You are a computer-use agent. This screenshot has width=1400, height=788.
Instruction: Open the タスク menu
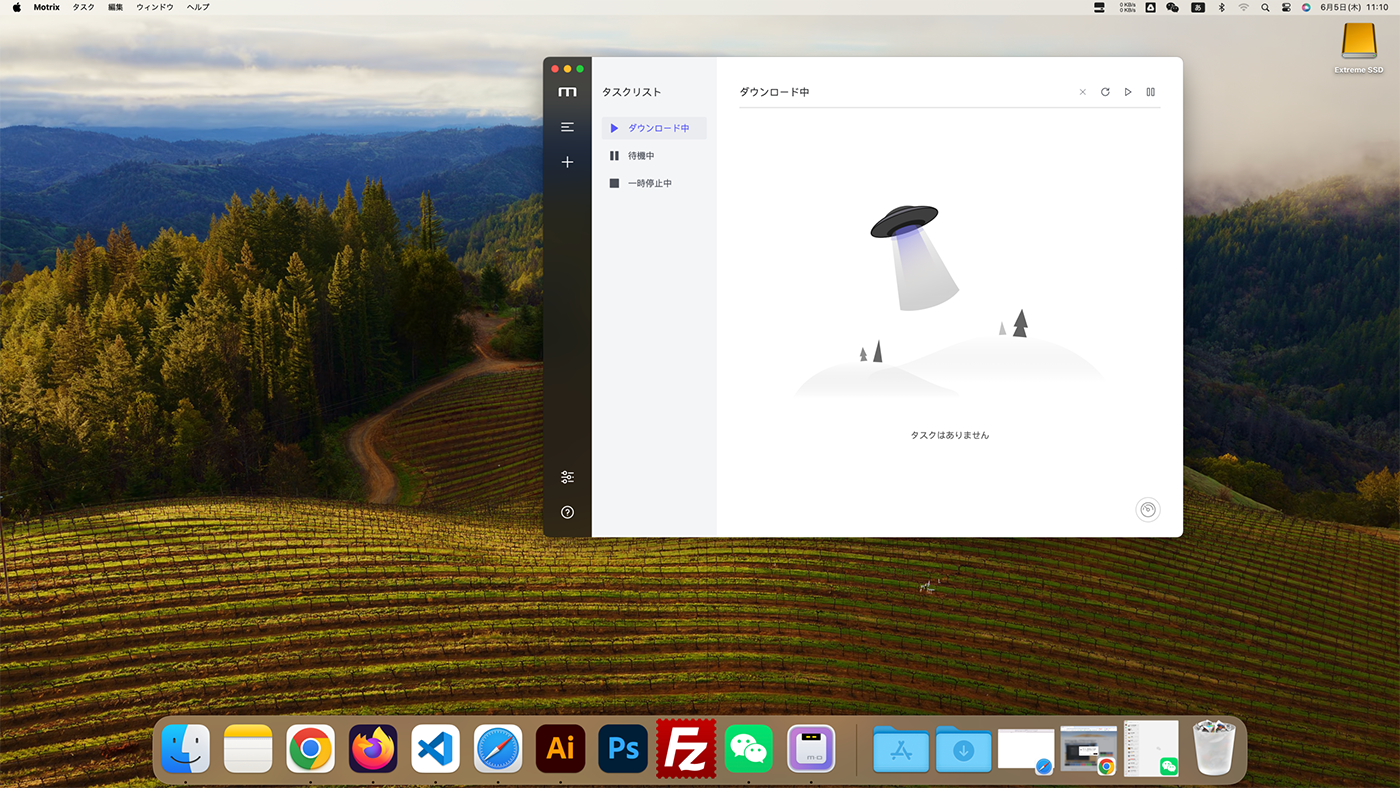(81, 7)
